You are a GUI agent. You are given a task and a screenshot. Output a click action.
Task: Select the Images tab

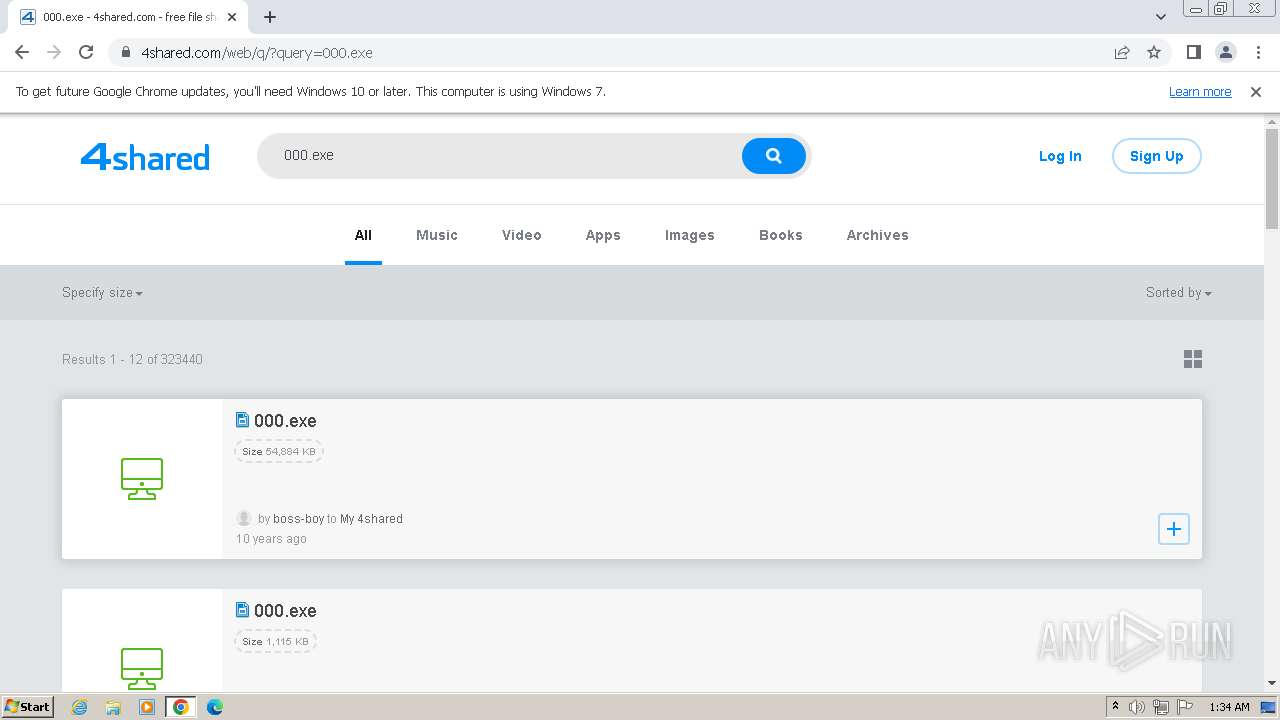click(x=690, y=235)
